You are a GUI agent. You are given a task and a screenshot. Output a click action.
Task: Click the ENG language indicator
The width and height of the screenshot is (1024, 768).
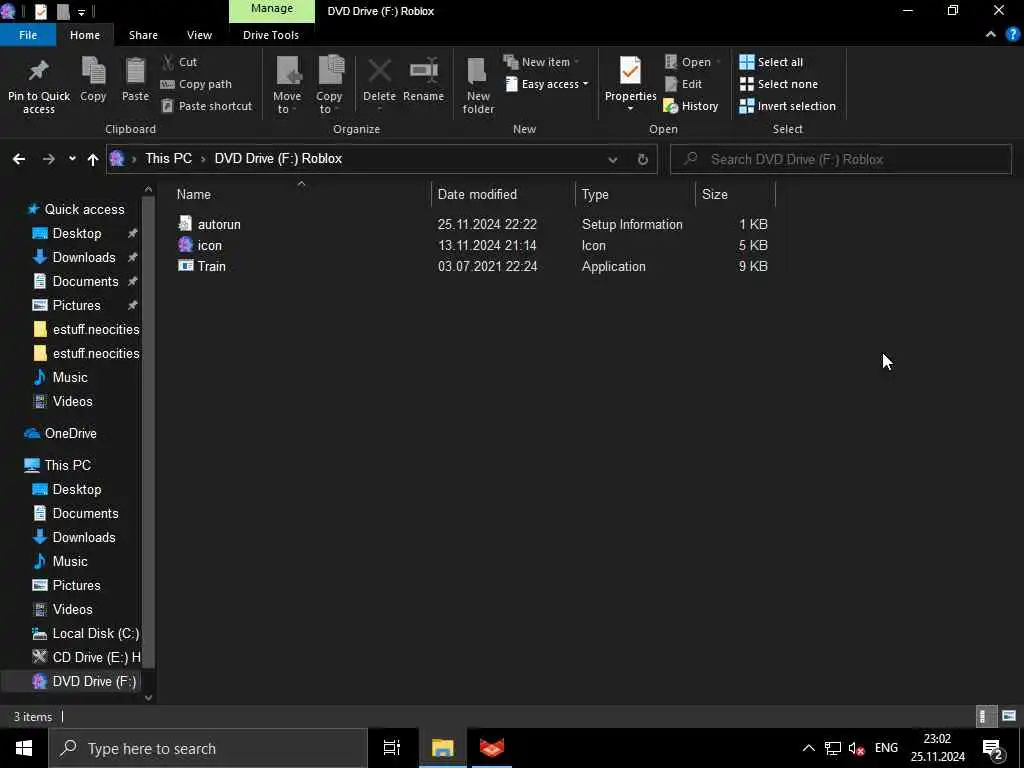(886, 748)
